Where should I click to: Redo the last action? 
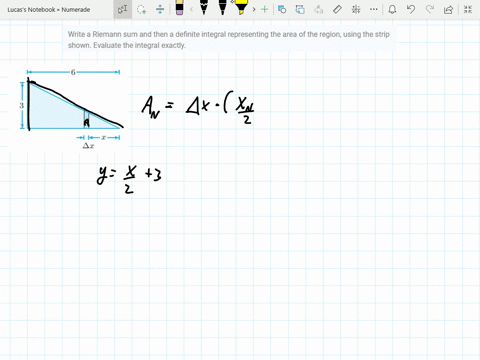(x=430, y=9)
